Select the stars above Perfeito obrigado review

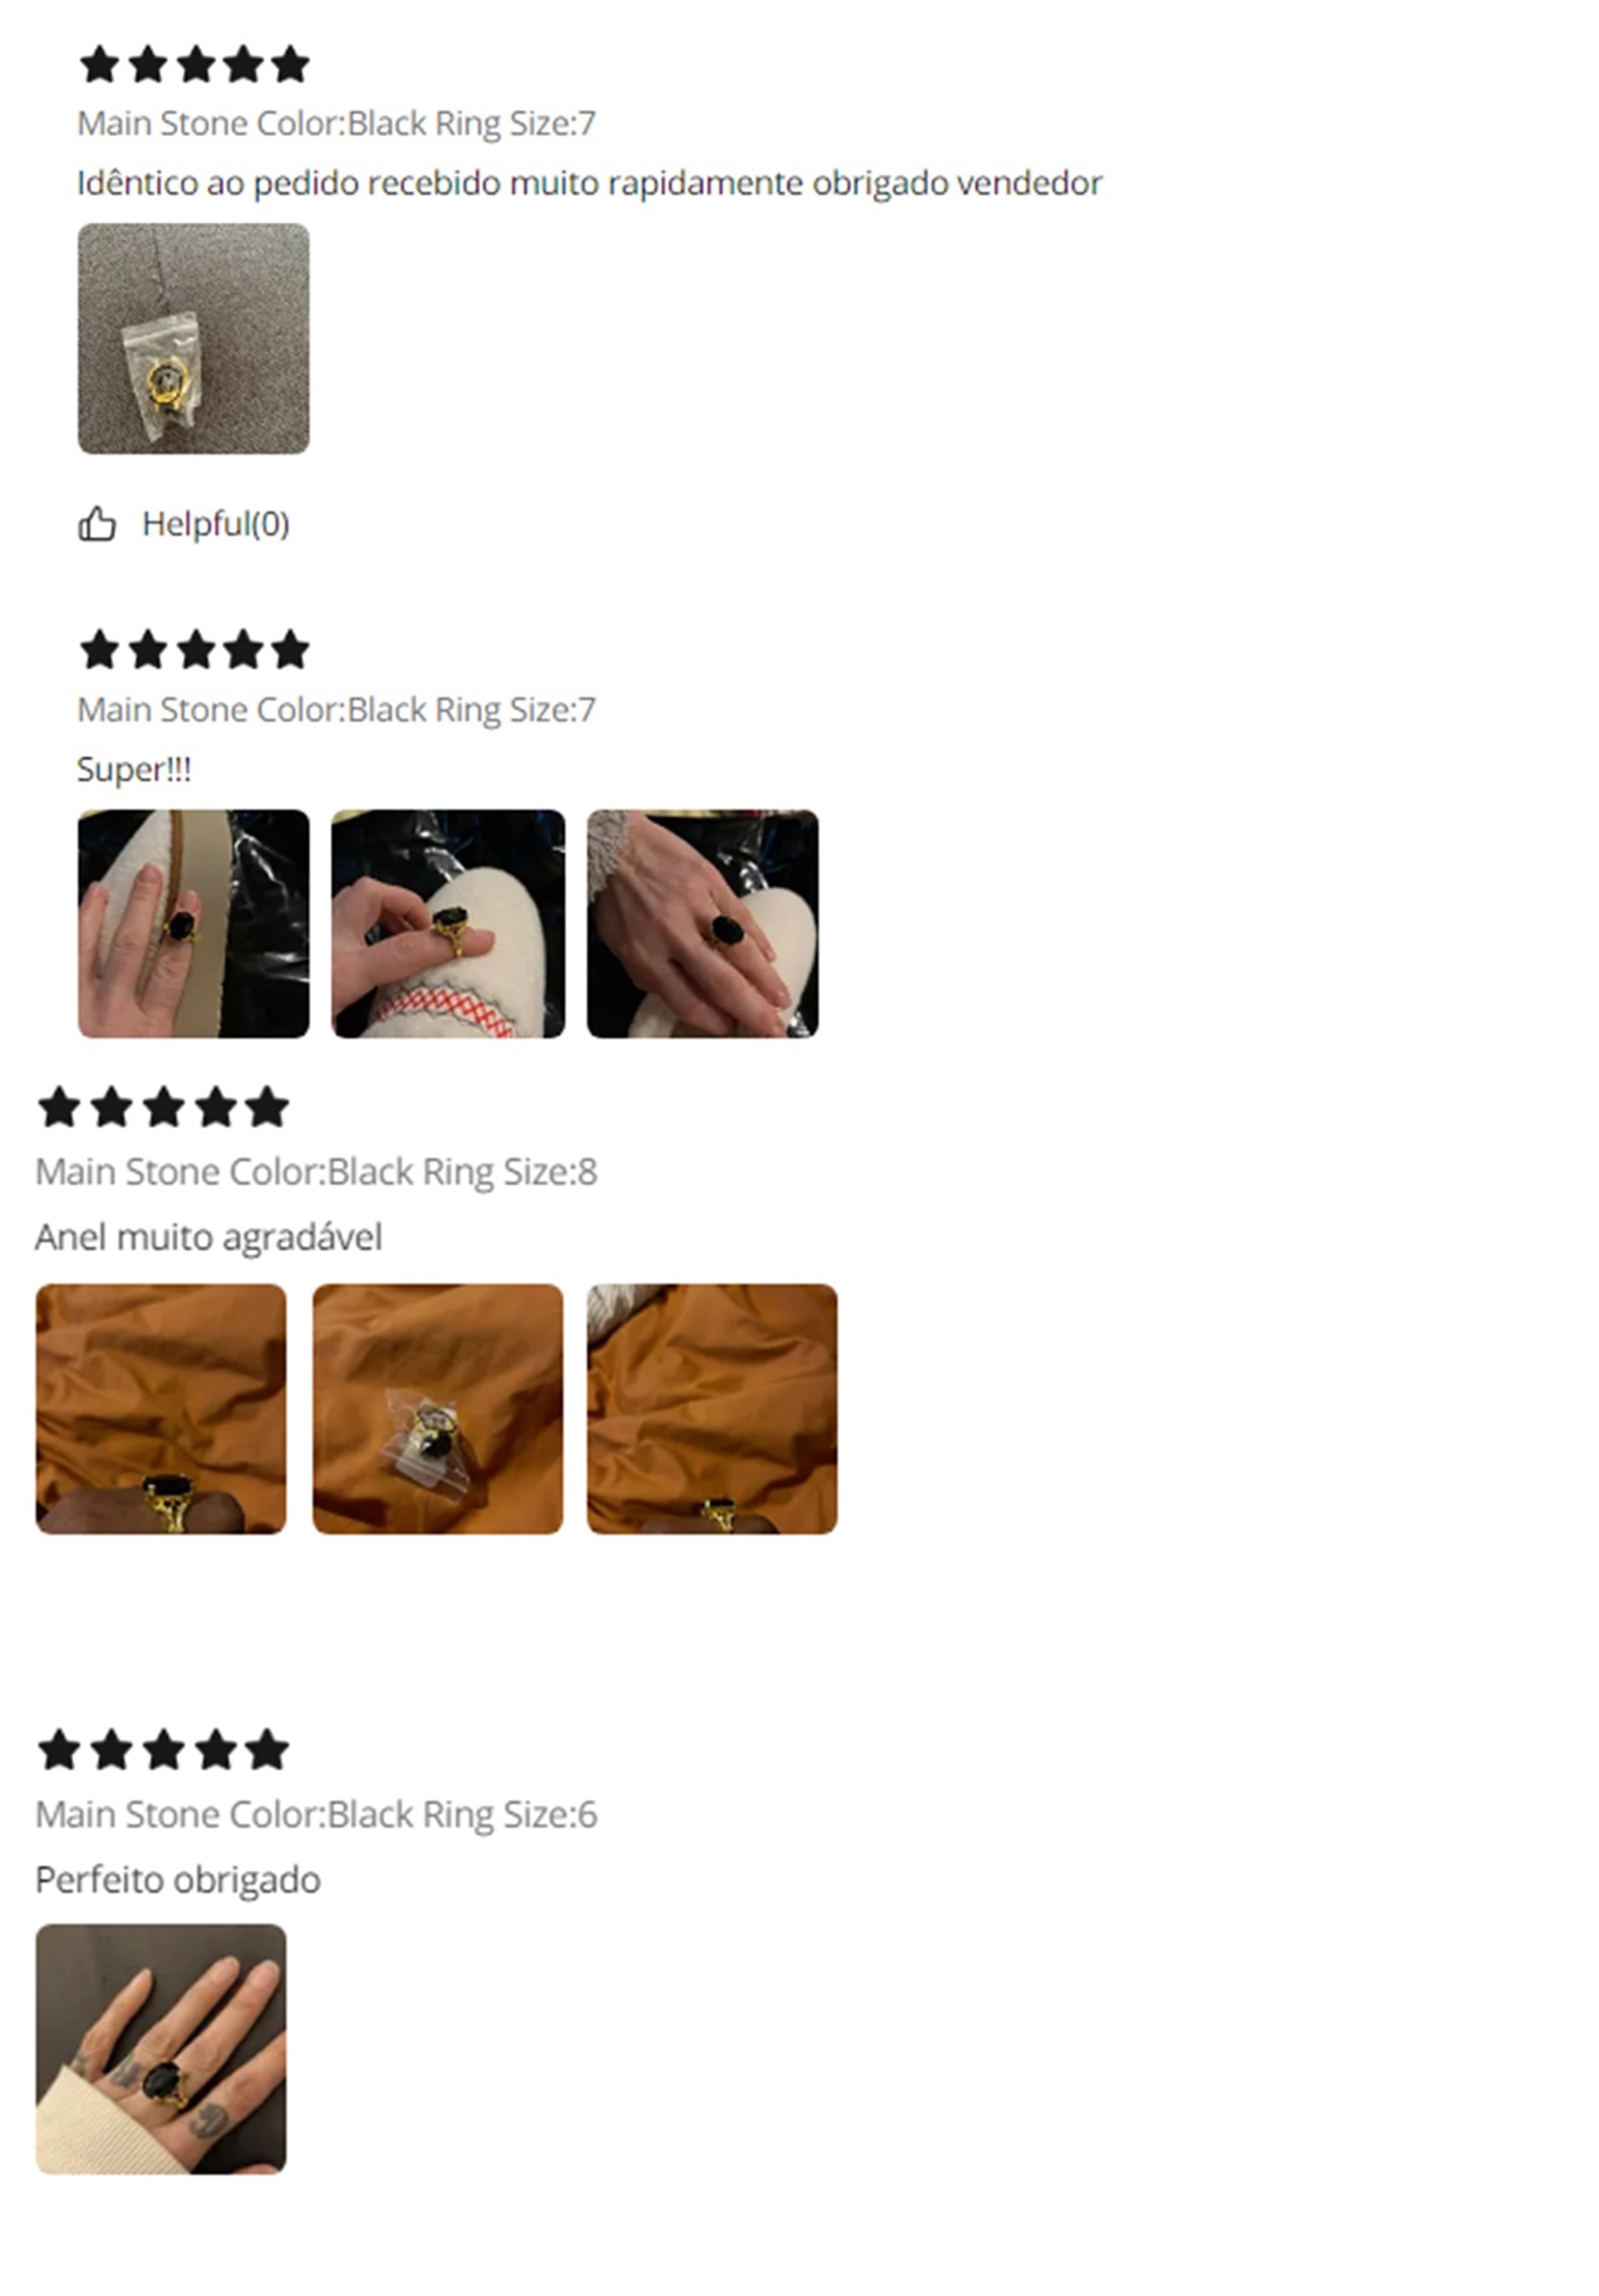163,1750
